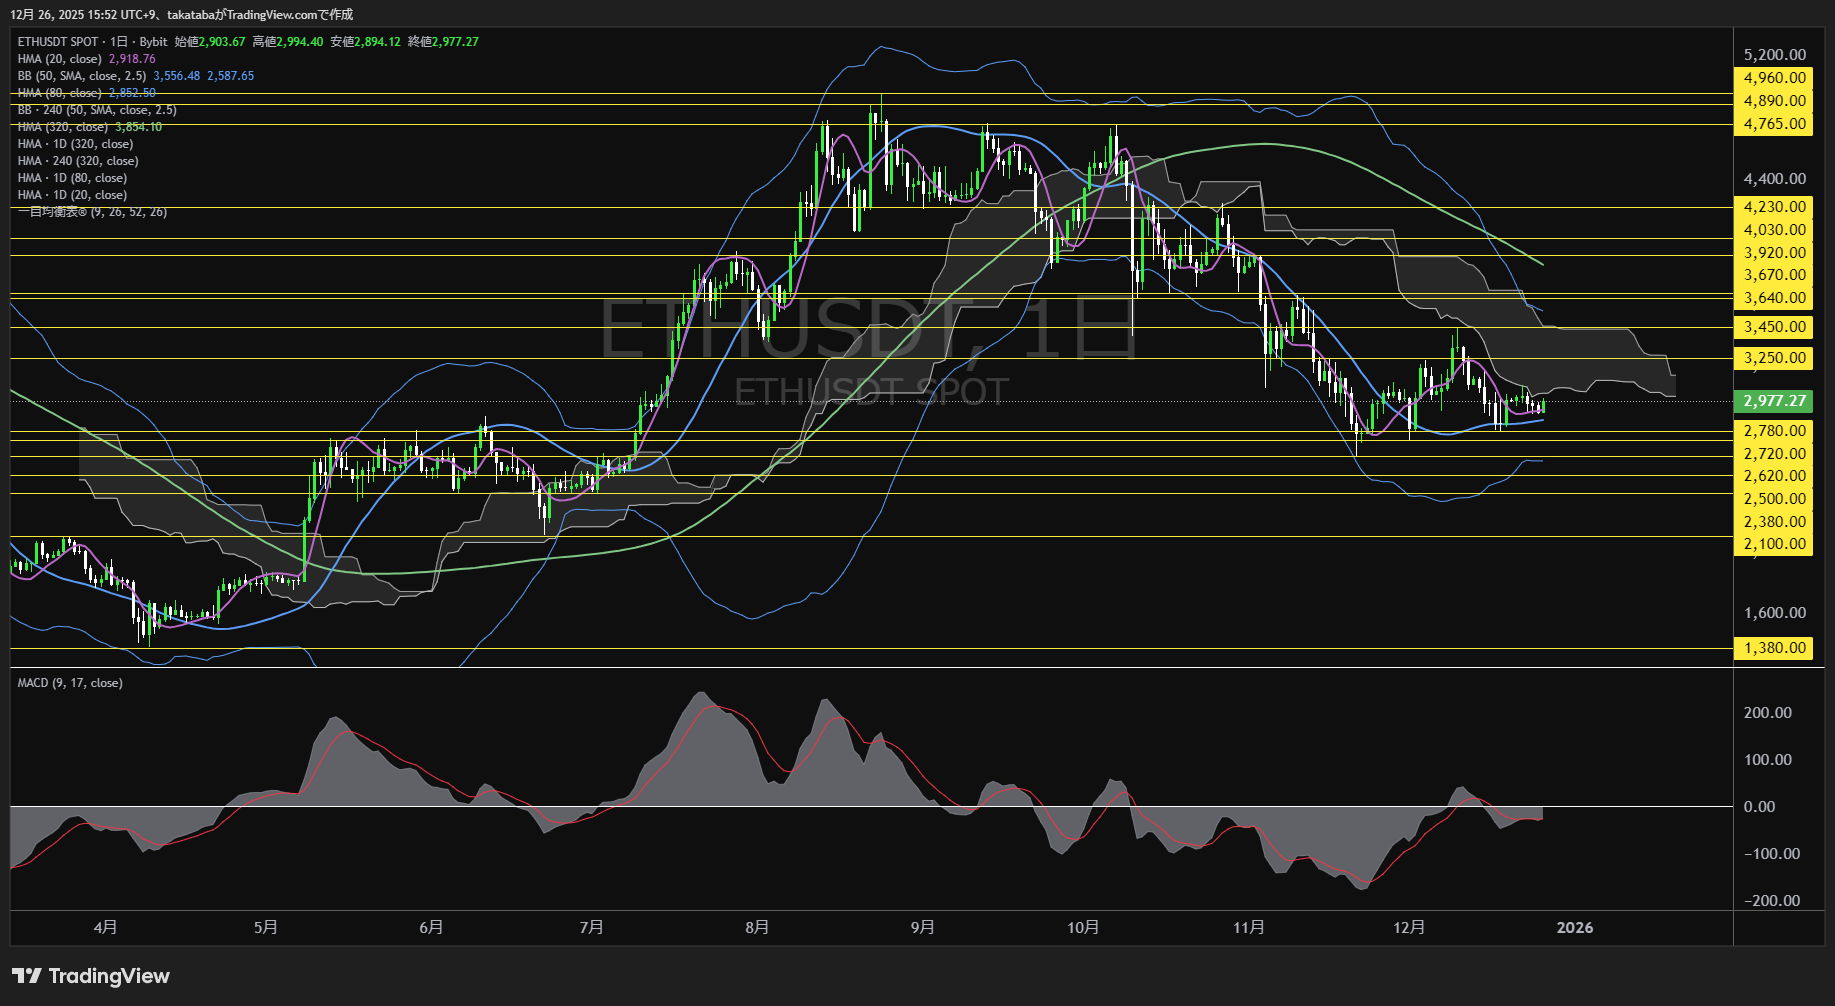The width and height of the screenshot is (1835, 1006).
Task: Click the 2,100.00 horizontal line price label
Action: click(x=1774, y=544)
